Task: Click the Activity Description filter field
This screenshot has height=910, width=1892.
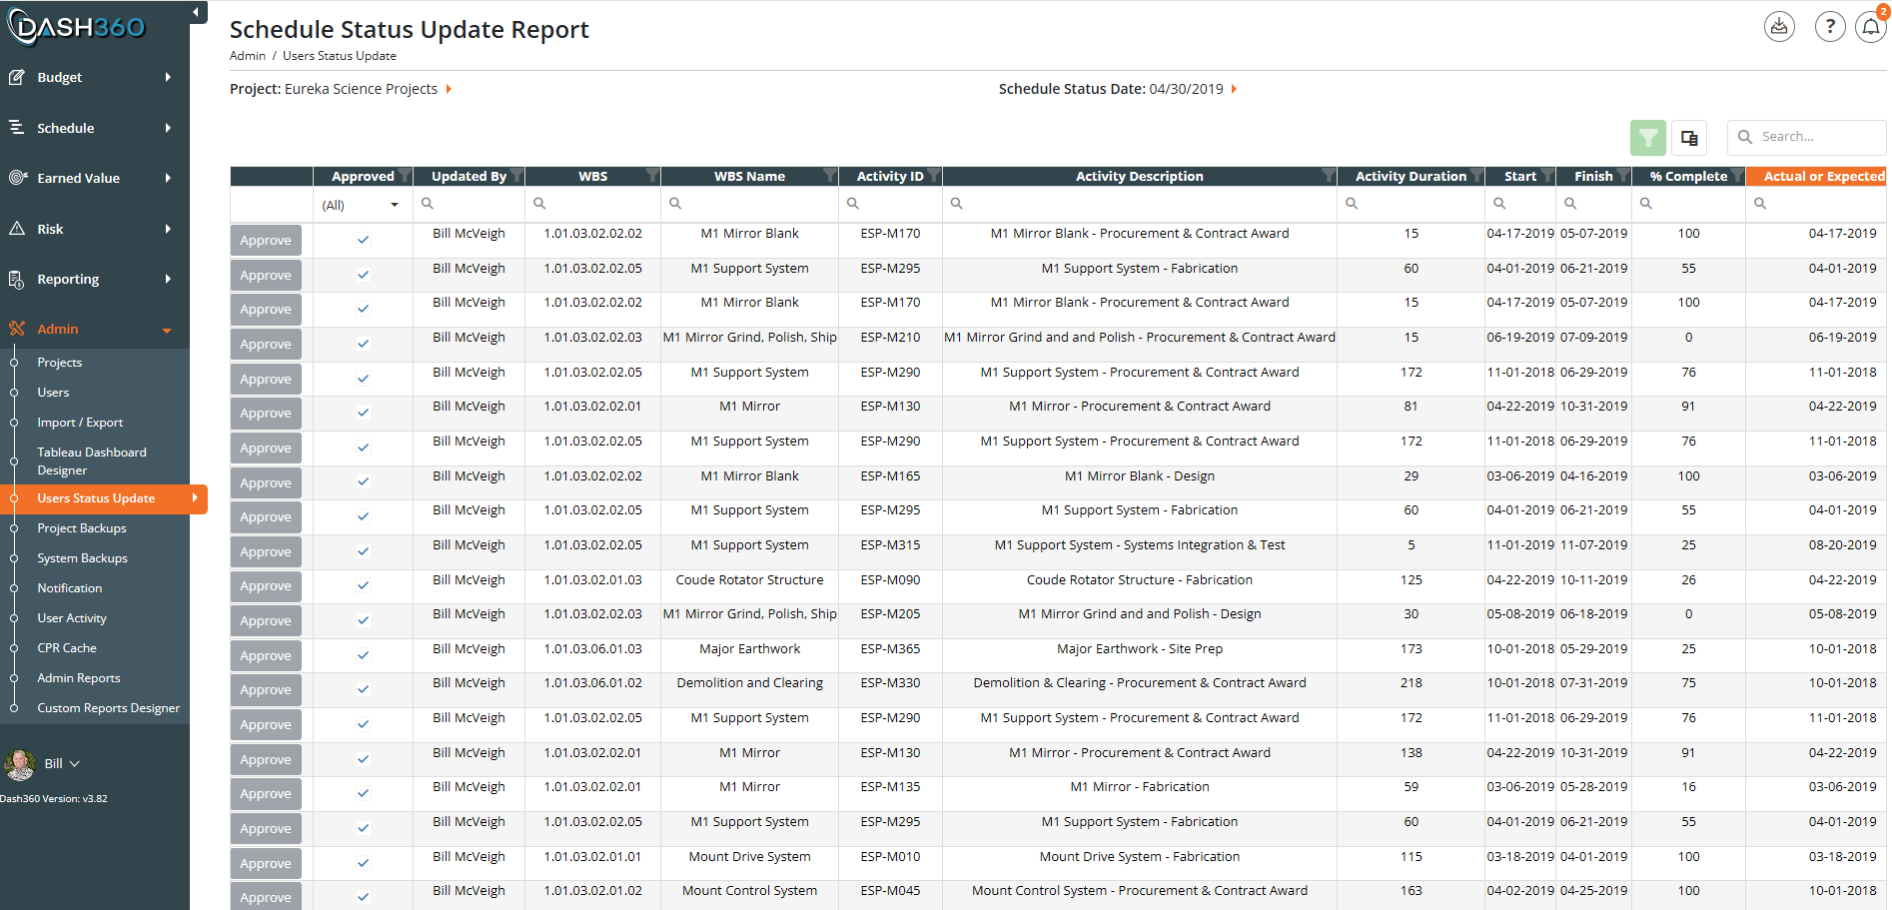Action: coord(1140,203)
